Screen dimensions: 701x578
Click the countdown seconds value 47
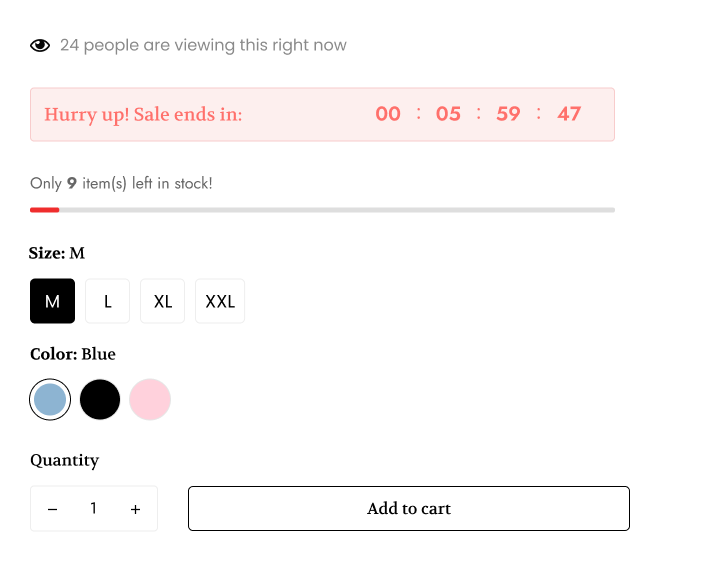click(x=569, y=114)
